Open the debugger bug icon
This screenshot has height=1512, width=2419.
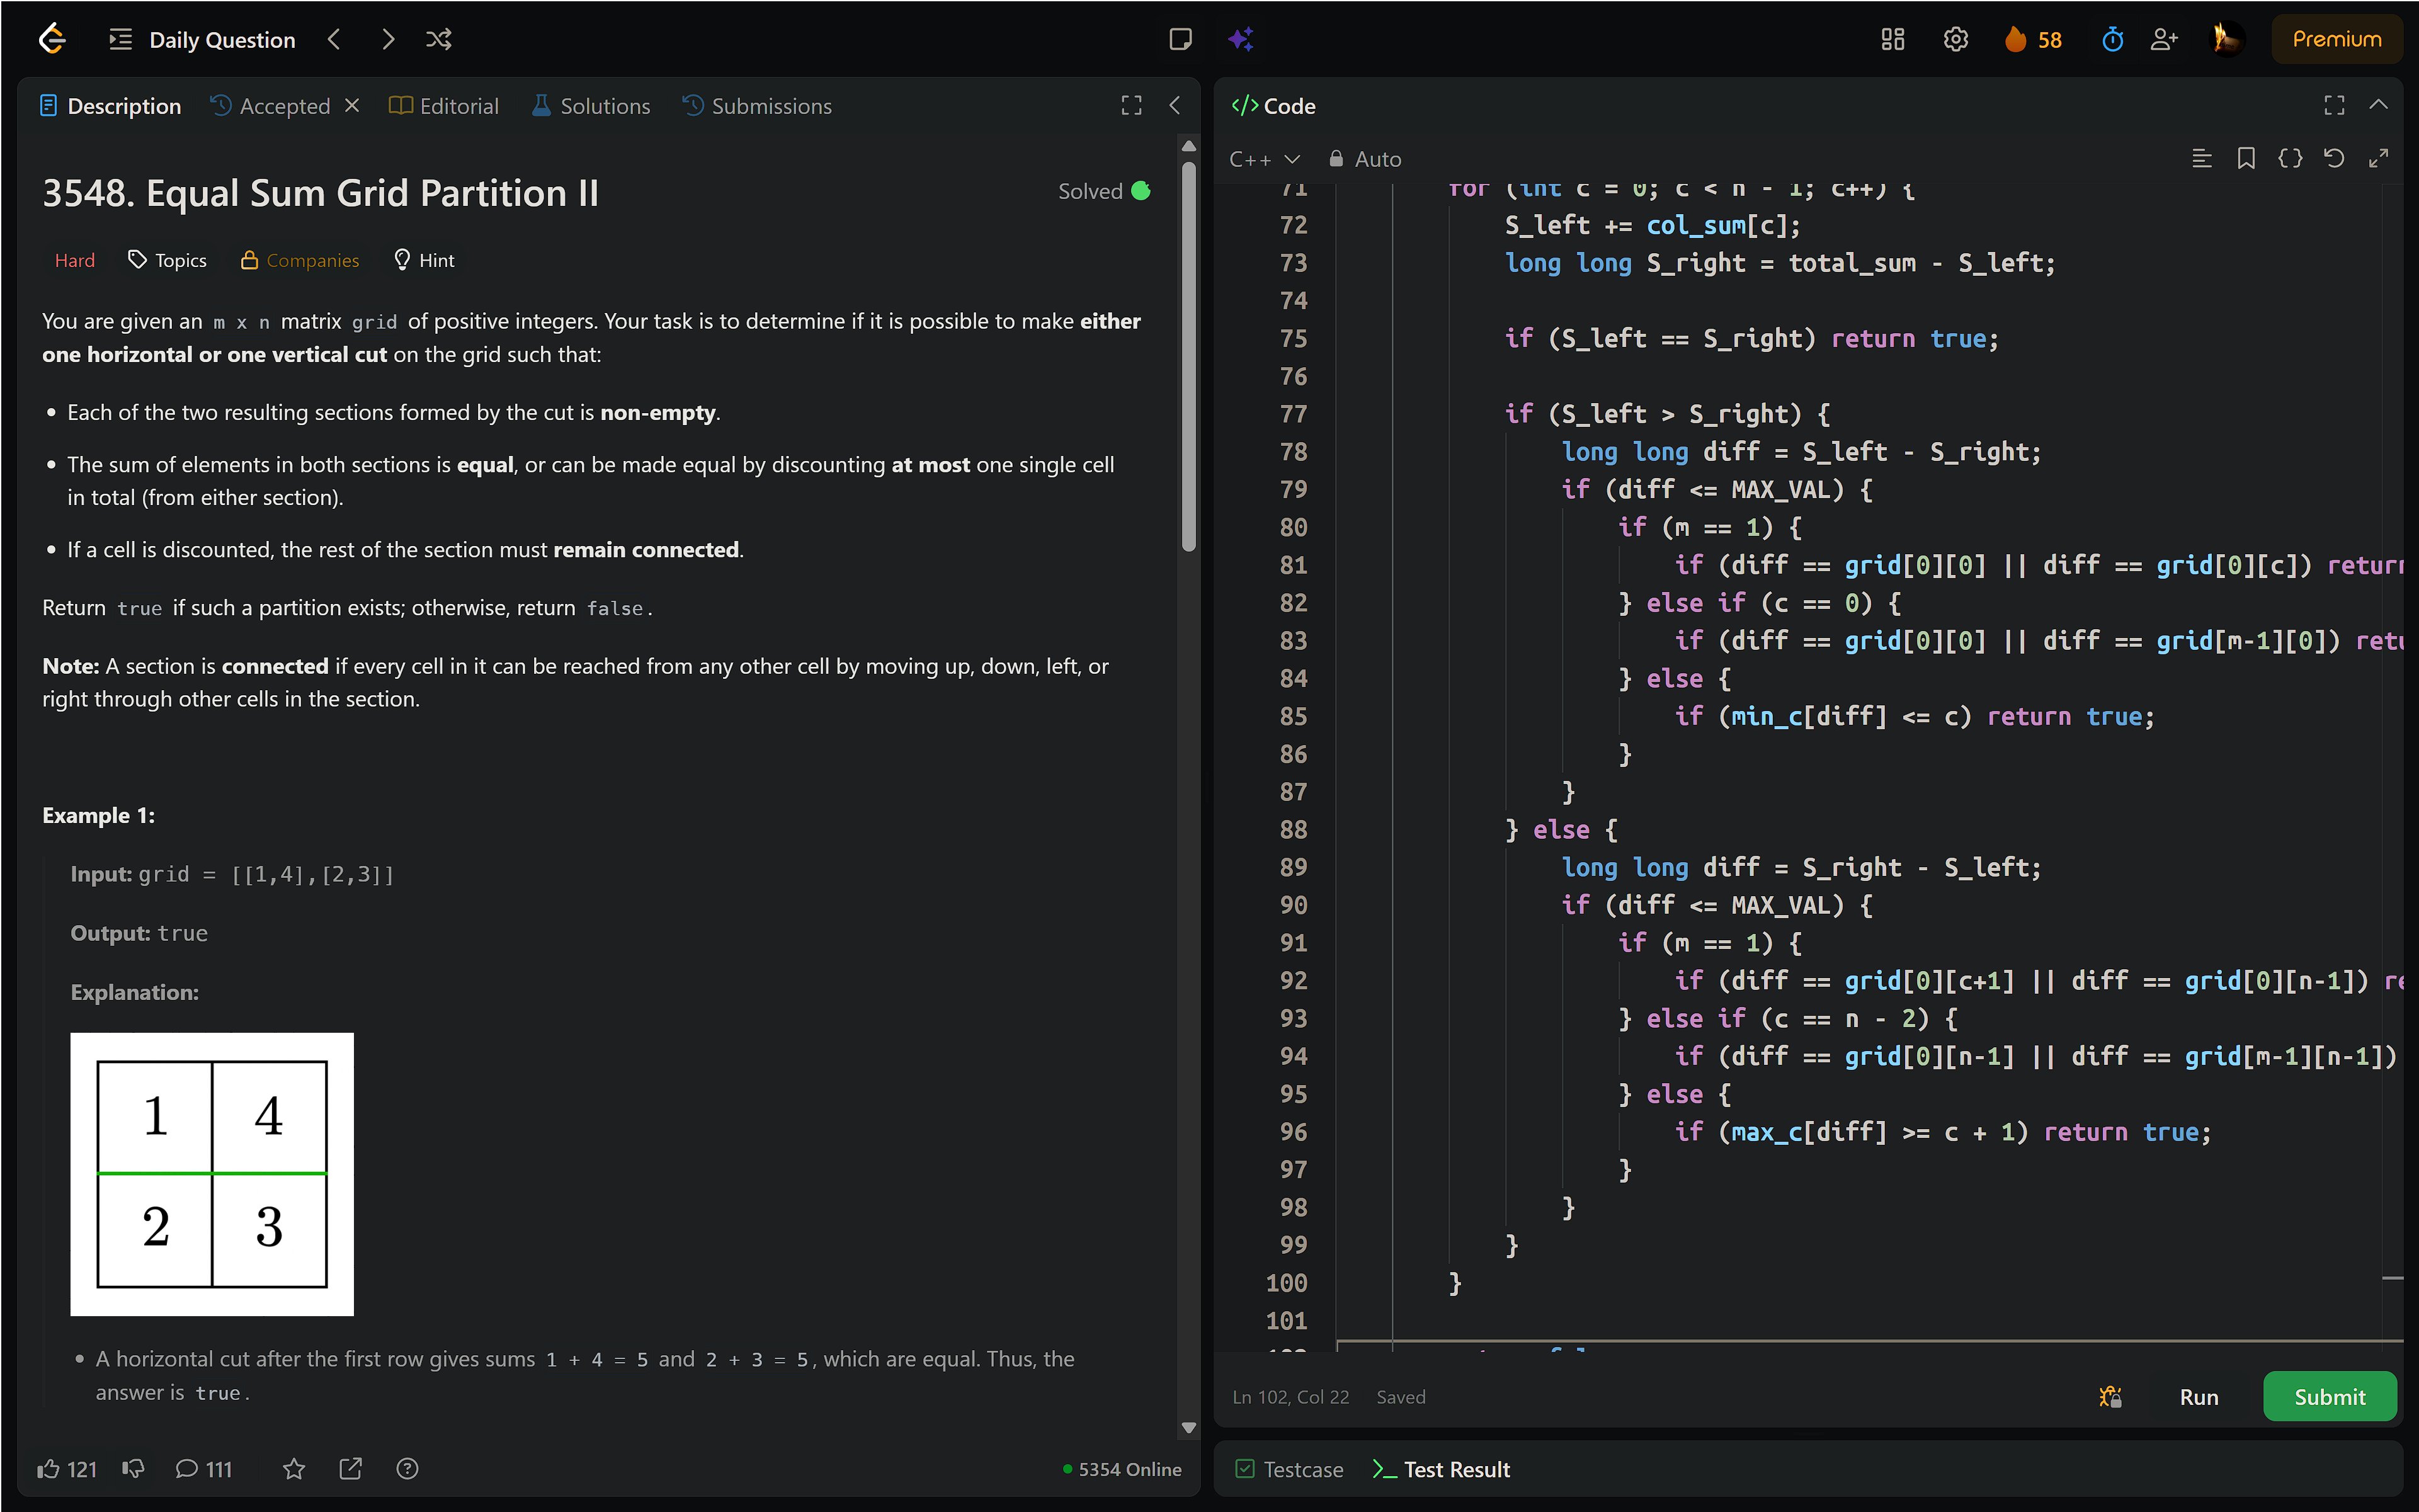[x=2110, y=1397]
